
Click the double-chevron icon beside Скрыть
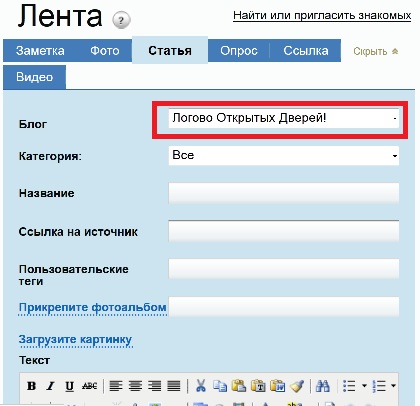pos(395,51)
